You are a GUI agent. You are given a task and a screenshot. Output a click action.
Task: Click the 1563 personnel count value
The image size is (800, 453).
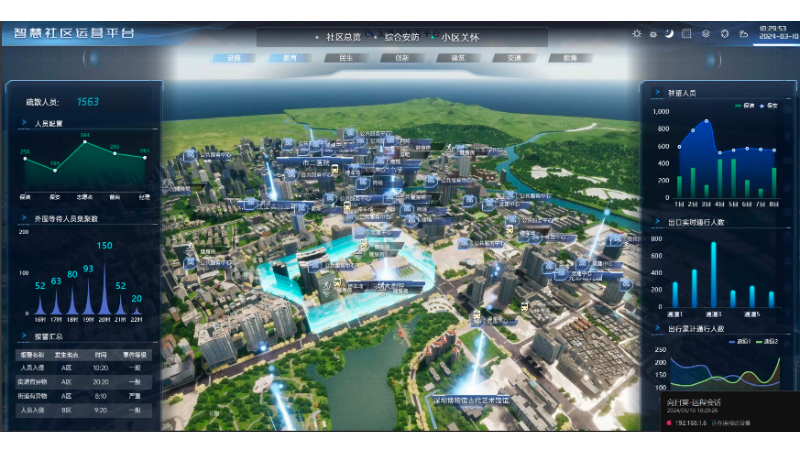tap(88, 102)
